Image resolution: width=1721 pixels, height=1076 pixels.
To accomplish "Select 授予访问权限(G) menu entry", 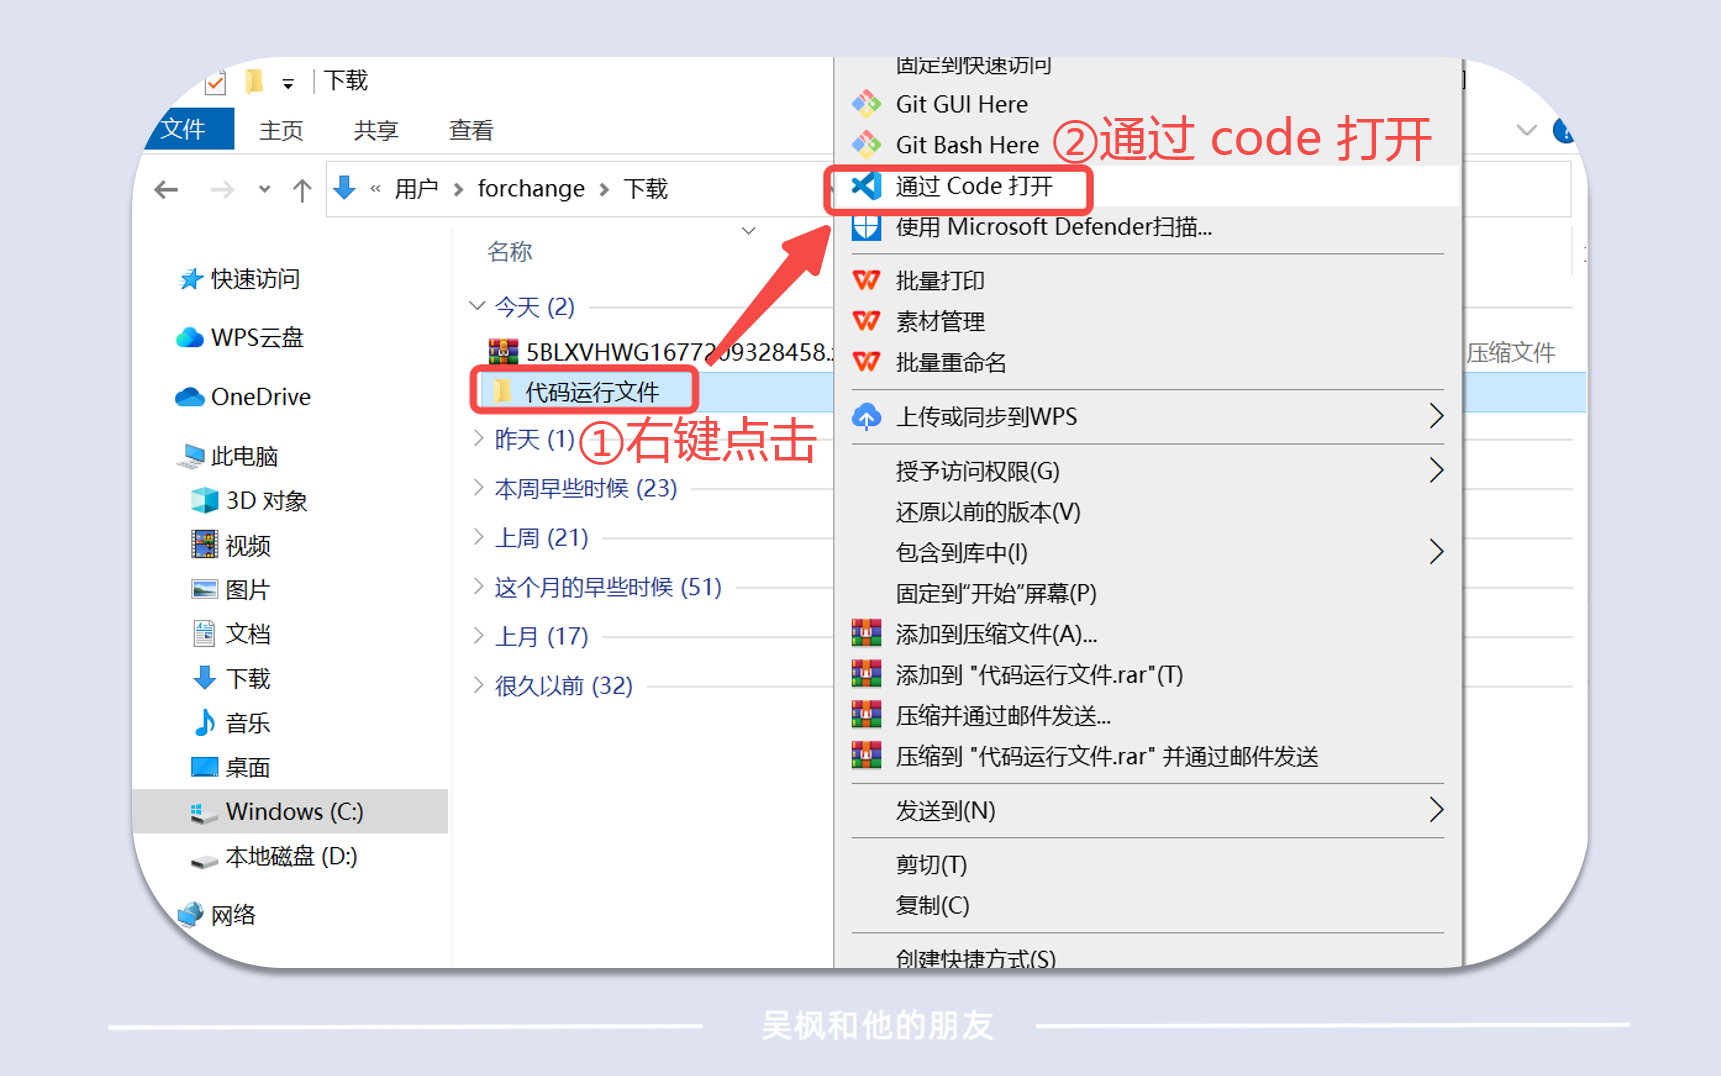I will tap(1148, 471).
